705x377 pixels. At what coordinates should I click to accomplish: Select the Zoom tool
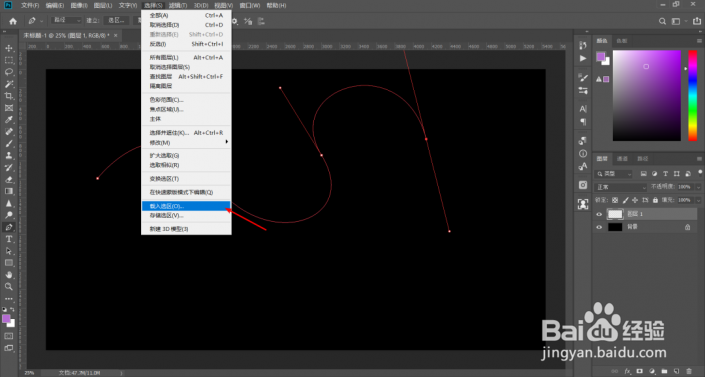(x=9, y=287)
